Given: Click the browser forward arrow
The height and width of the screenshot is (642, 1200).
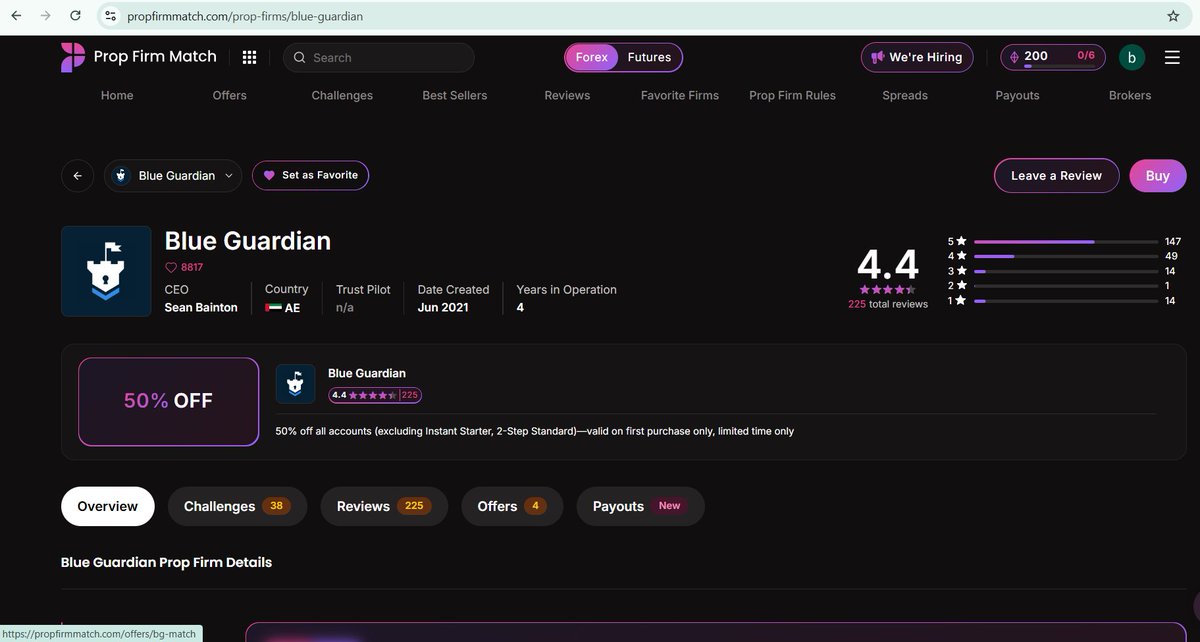Looking at the screenshot, I should [x=45, y=16].
